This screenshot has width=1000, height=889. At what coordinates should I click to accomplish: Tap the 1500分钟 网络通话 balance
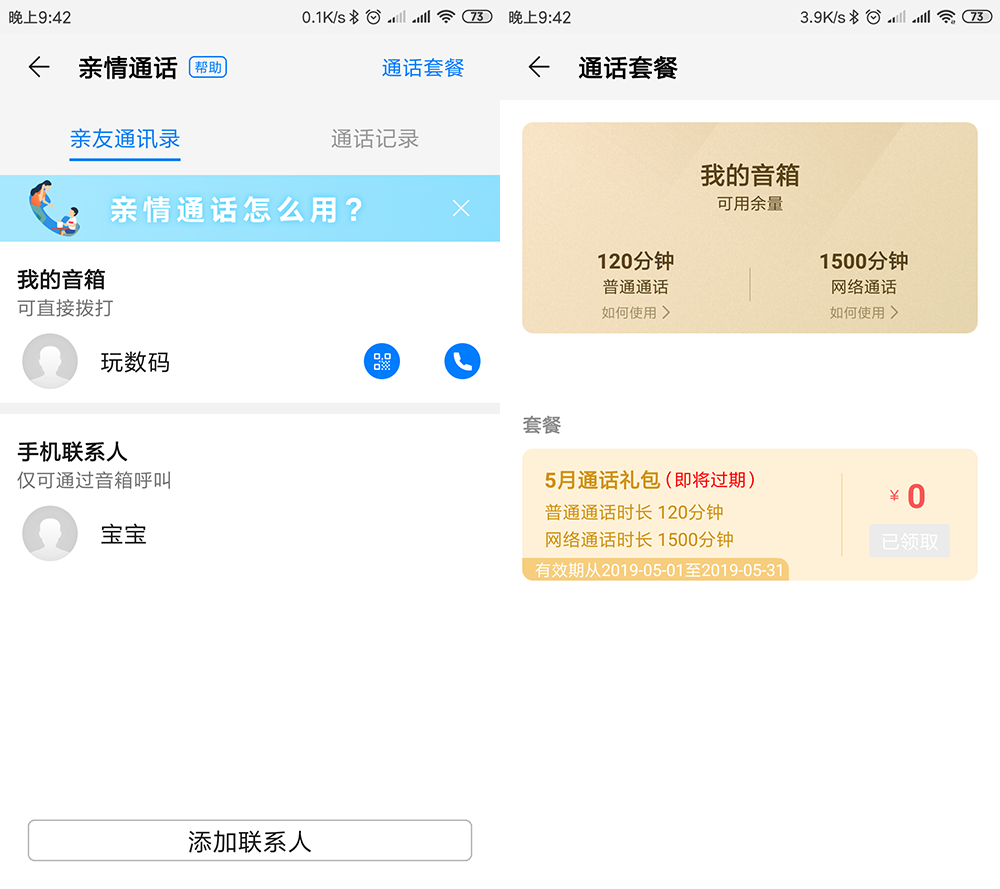(x=864, y=272)
